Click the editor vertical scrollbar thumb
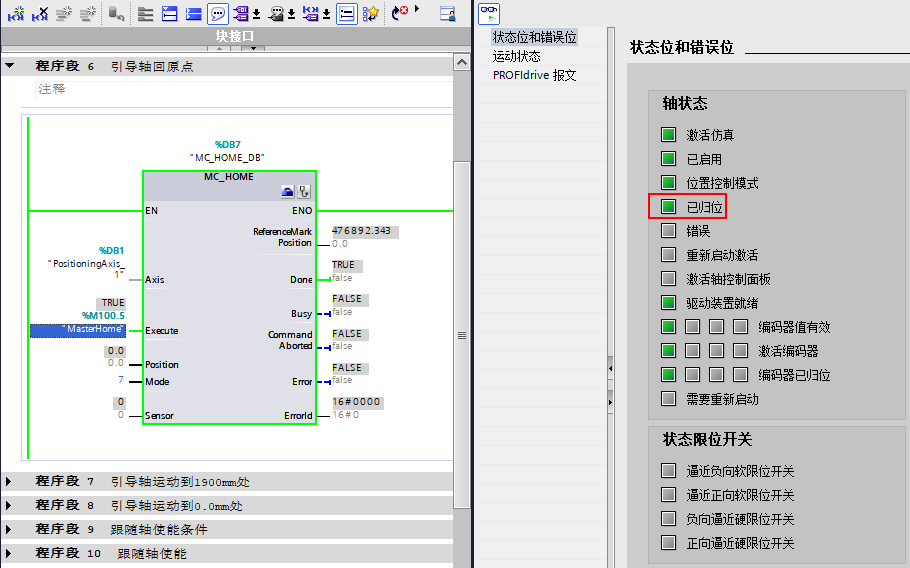Screen dimensions: 910x568 coord(462,335)
